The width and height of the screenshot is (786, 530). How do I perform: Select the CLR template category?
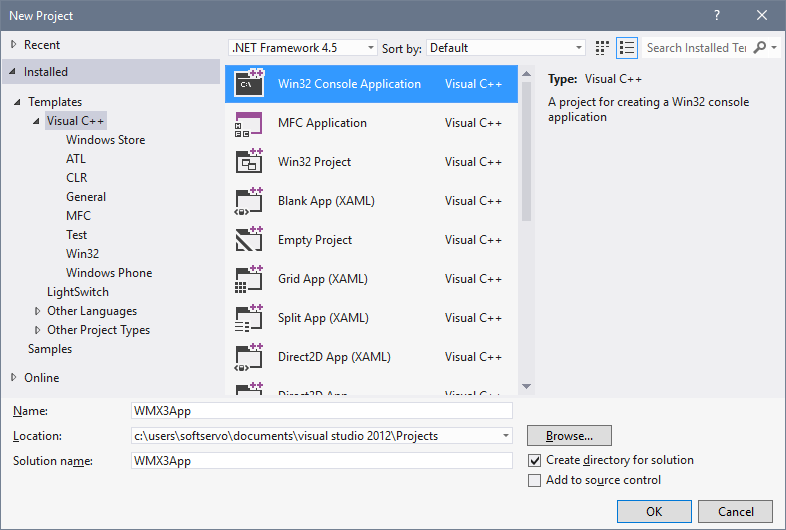(77, 178)
